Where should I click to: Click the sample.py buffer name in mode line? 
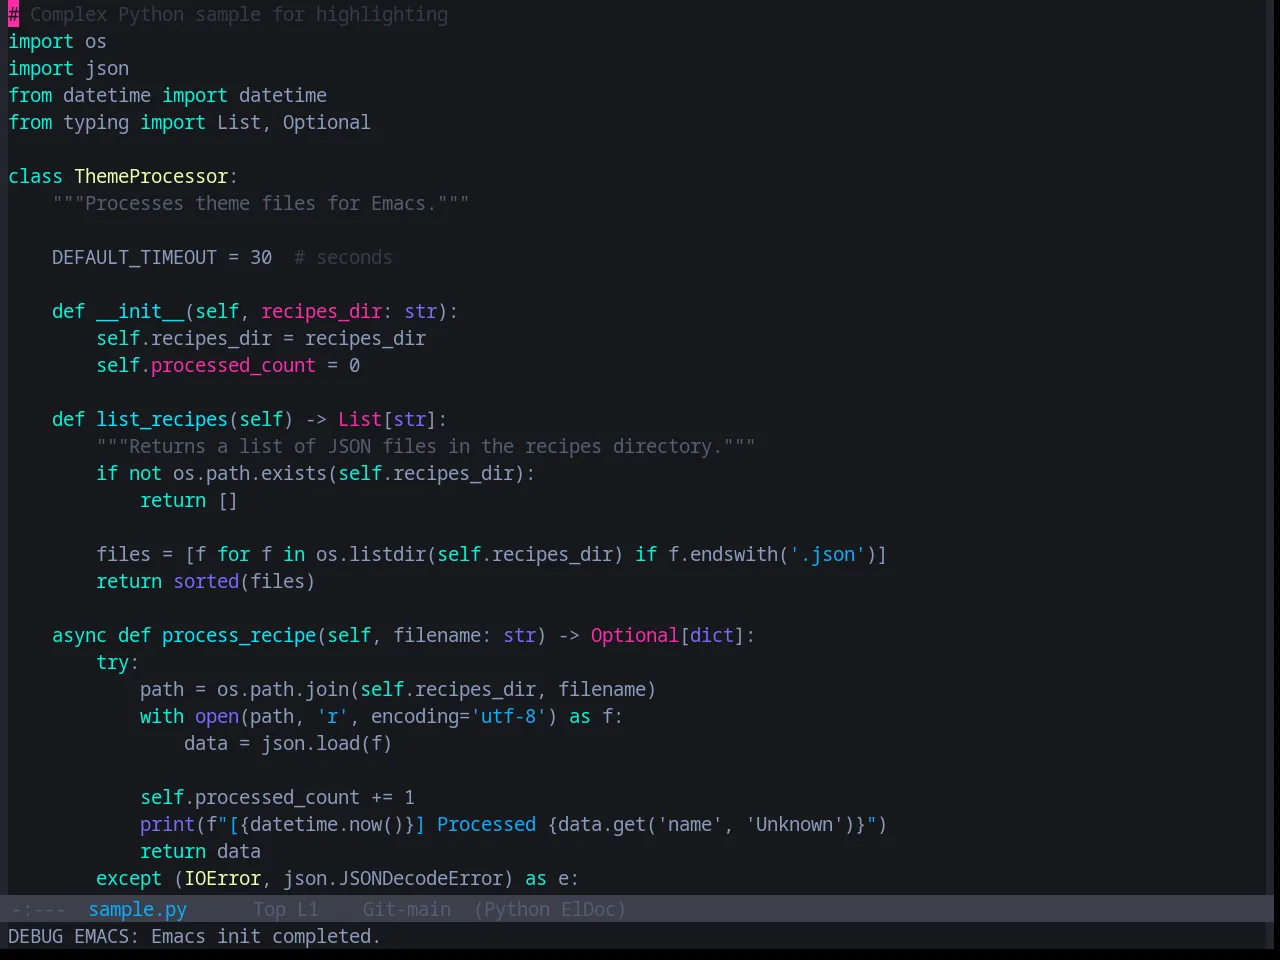[137, 909]
